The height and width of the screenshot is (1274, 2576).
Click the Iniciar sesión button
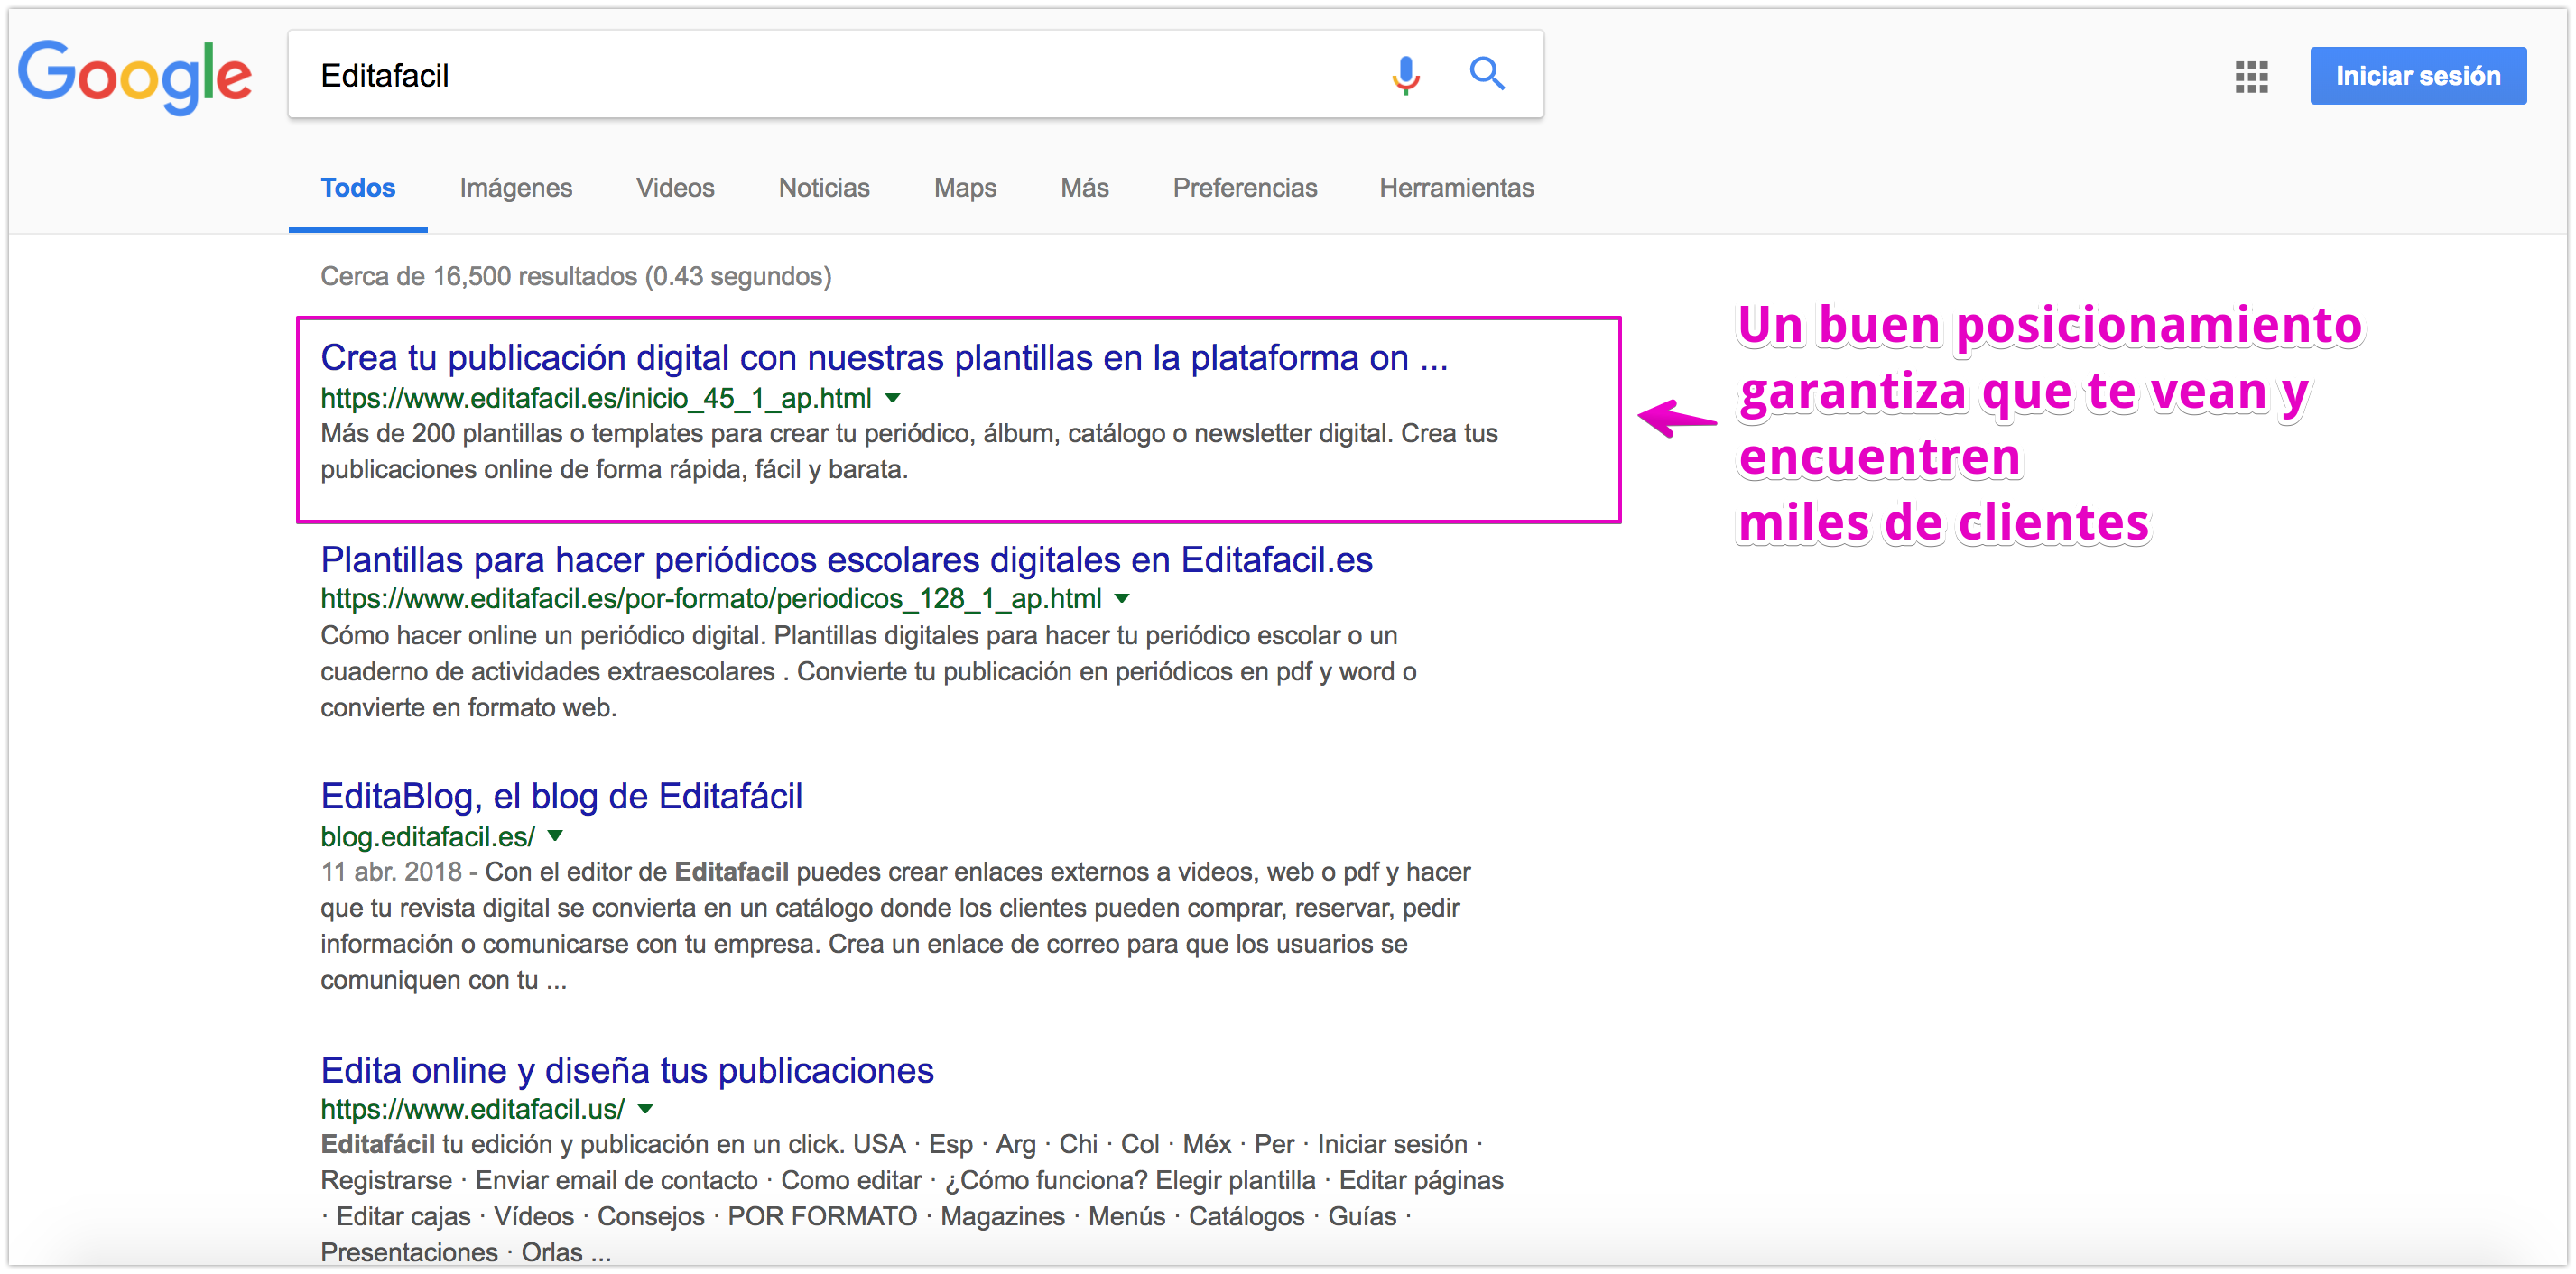point(2417,76)
